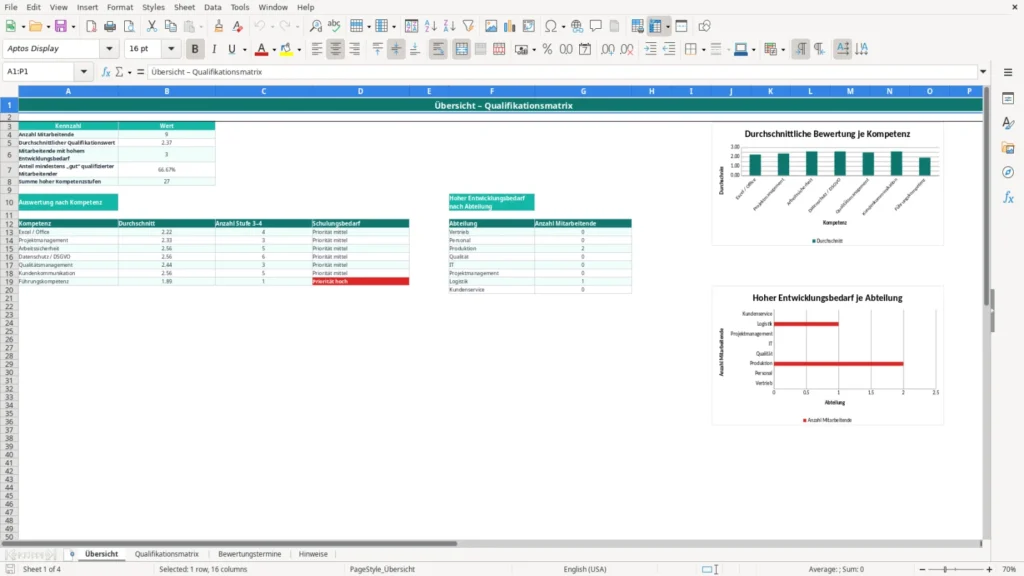The width and height of the screenshot is (1024, 576).
Task: Click the horizontal scrollbar
Action: tap(229, 543)
